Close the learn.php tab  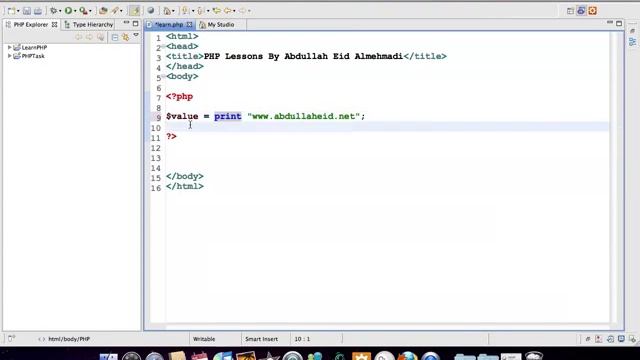(x=189, y=24)
